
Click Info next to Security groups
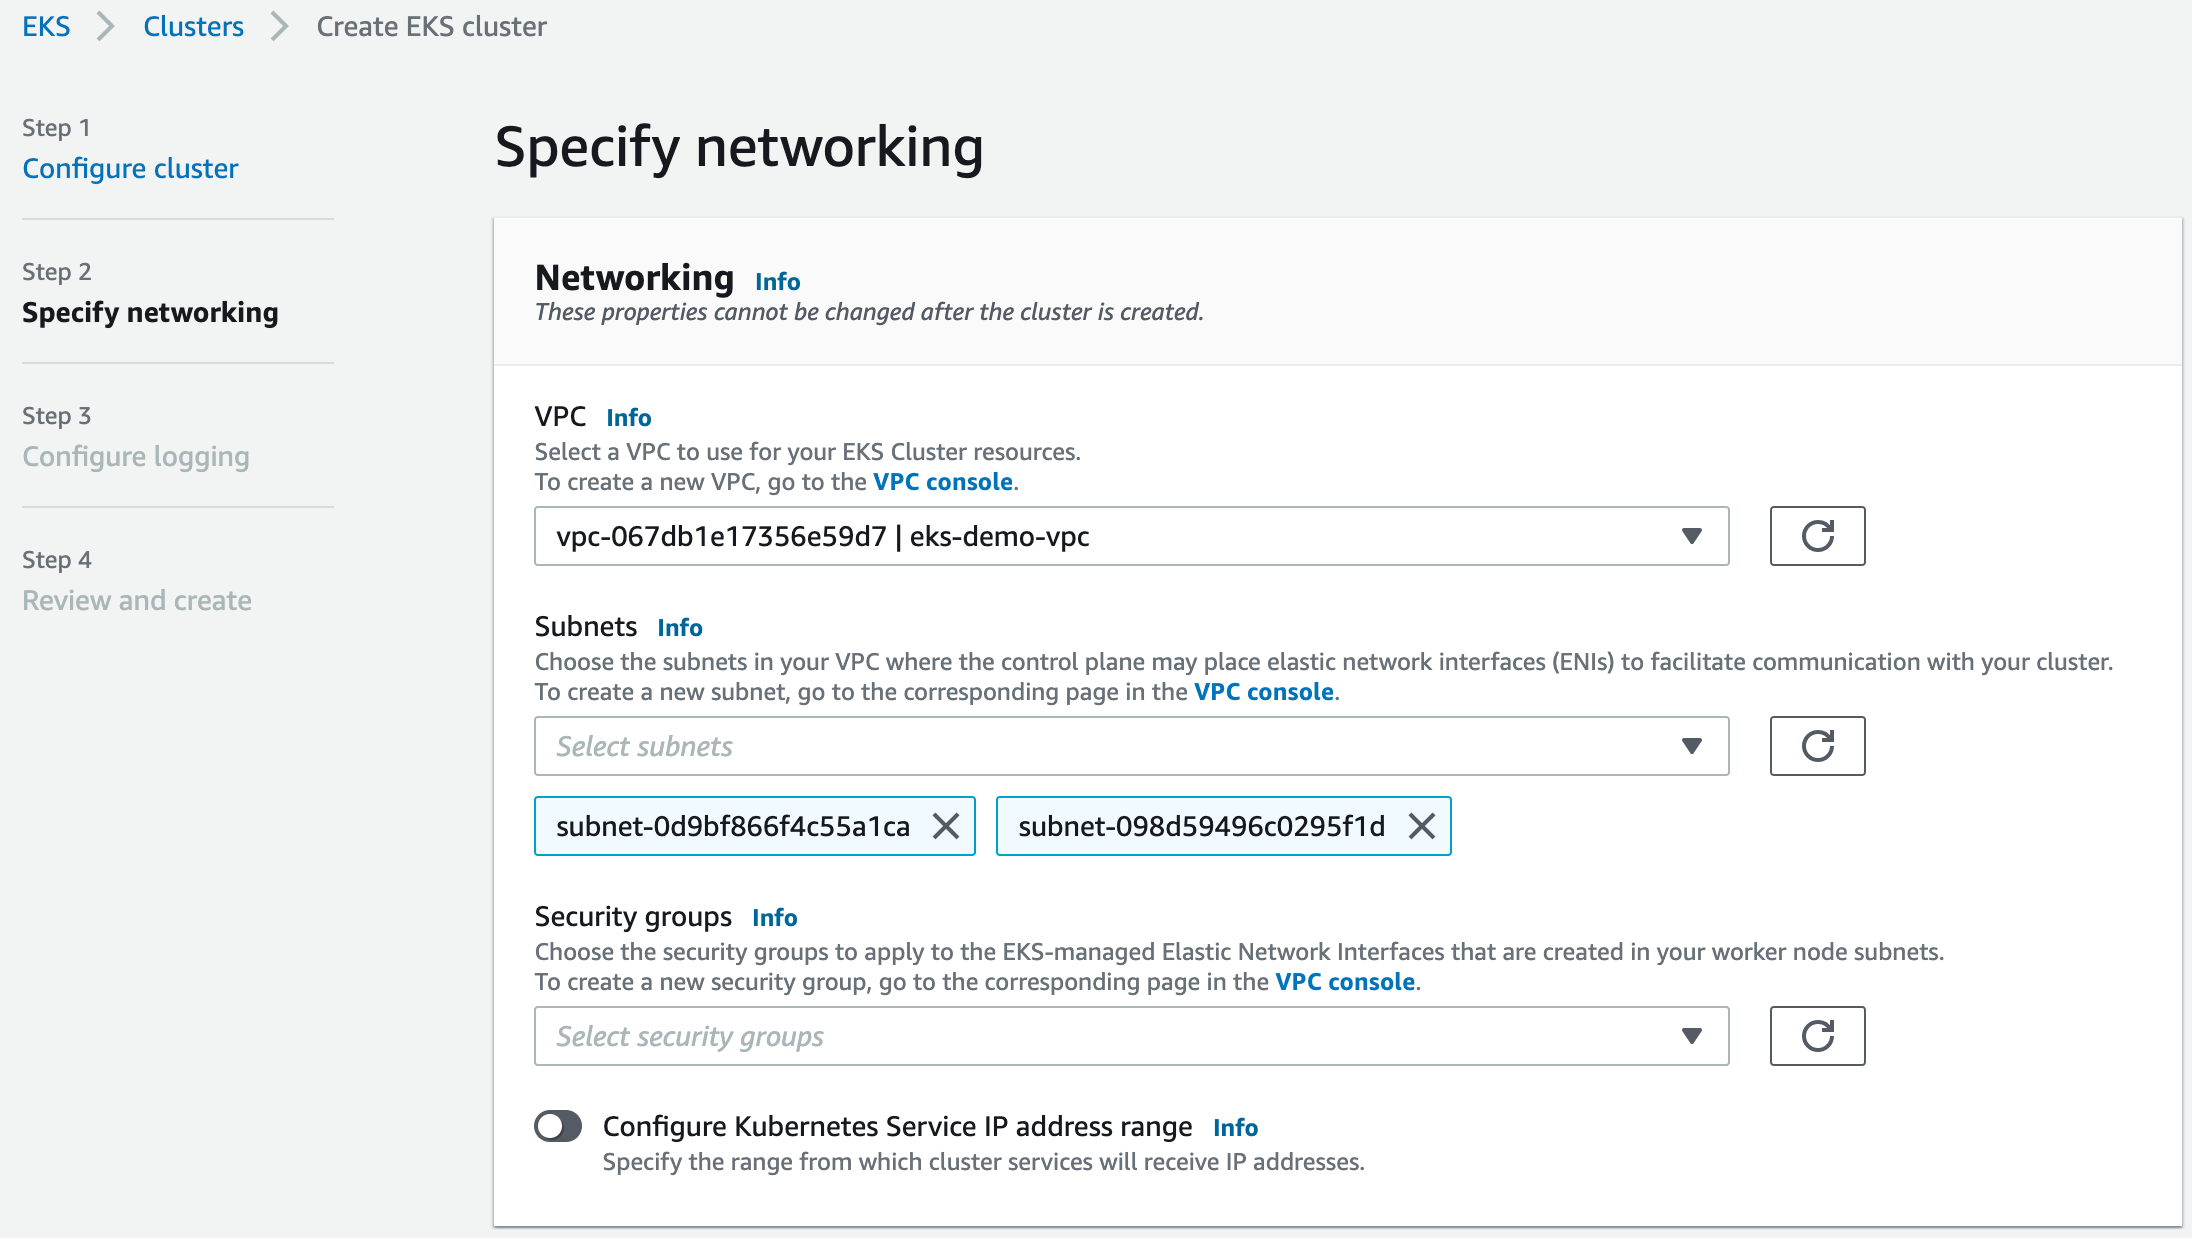773,917
